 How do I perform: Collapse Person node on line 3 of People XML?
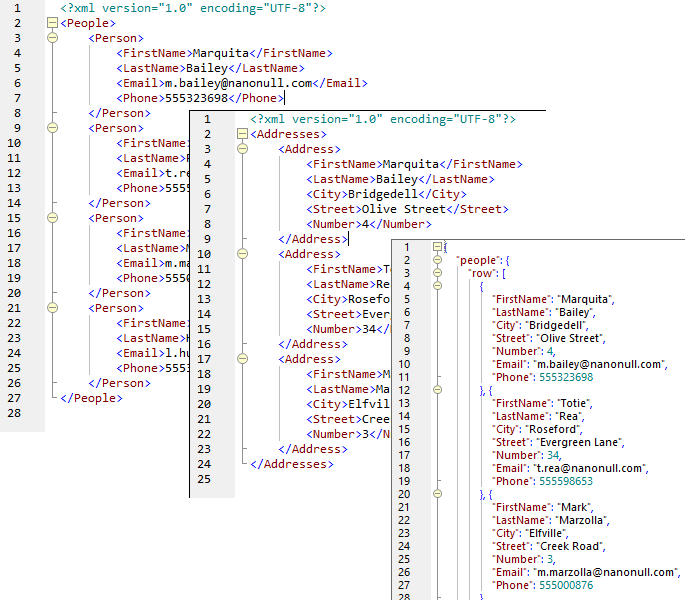point(52,38)
